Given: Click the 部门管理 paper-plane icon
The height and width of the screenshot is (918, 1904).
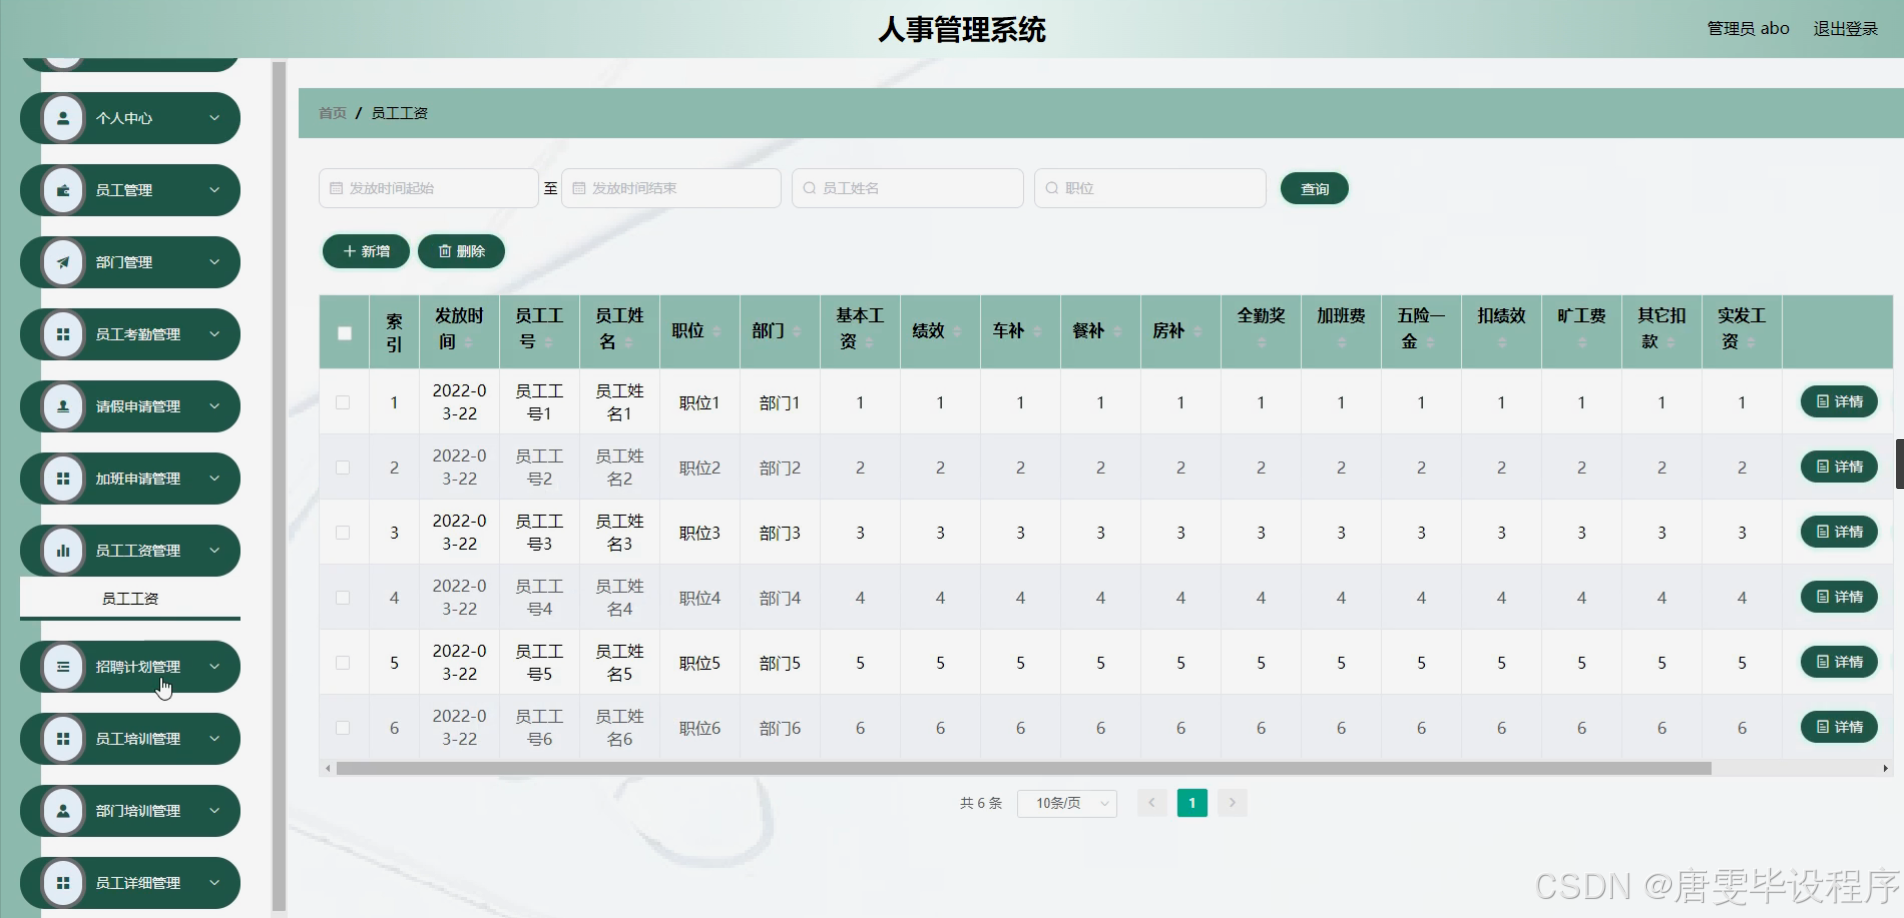Looking at the screenshot, I should [63, 262].
